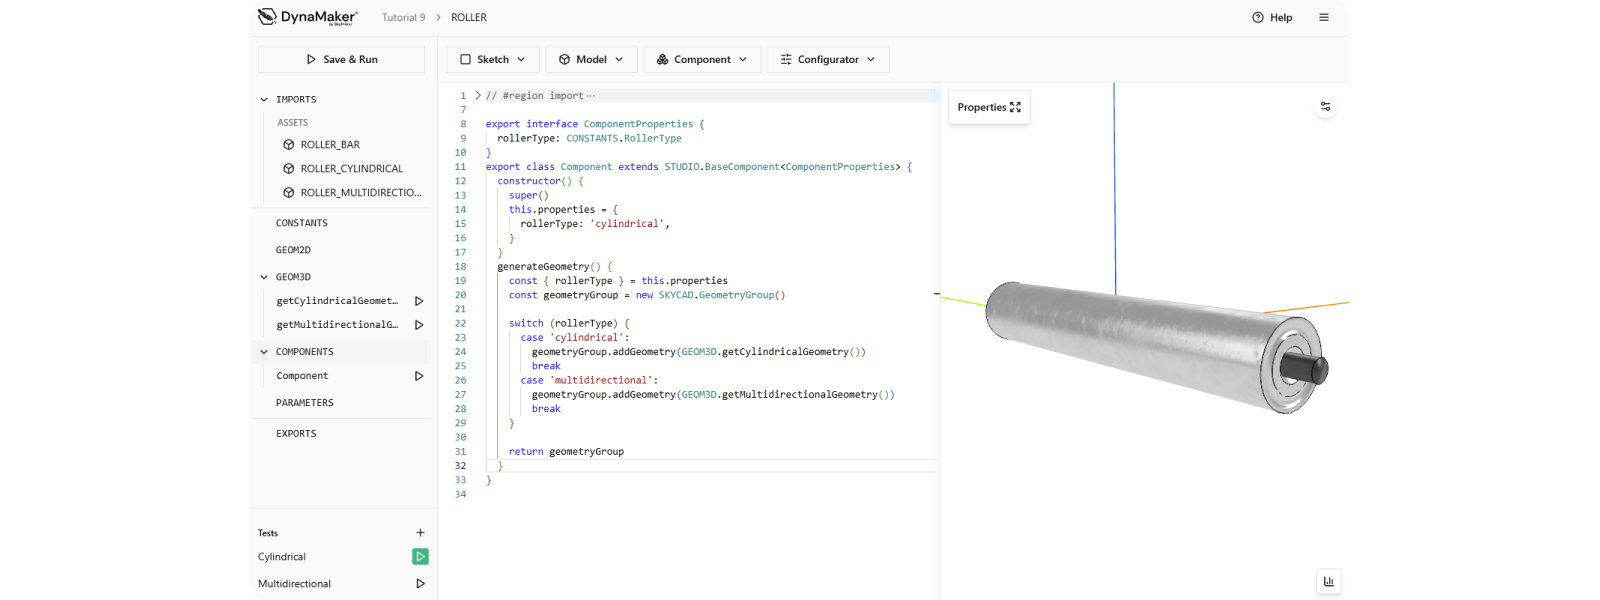Open the Model dropdown menu
The height and width of the screenshot is (600, 1600).
[x=591, y=60]
